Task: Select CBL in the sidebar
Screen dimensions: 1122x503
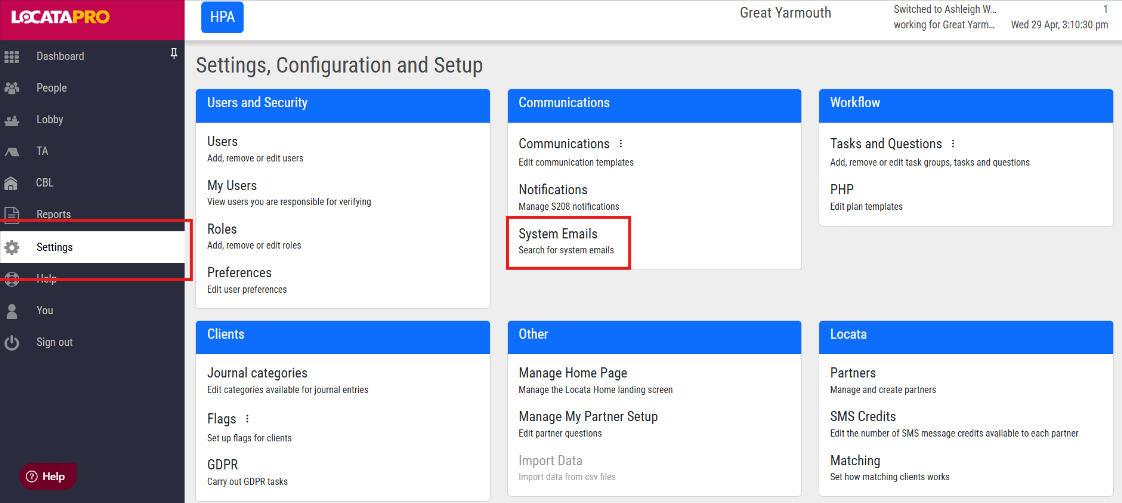Action: [x=45, y=183]
